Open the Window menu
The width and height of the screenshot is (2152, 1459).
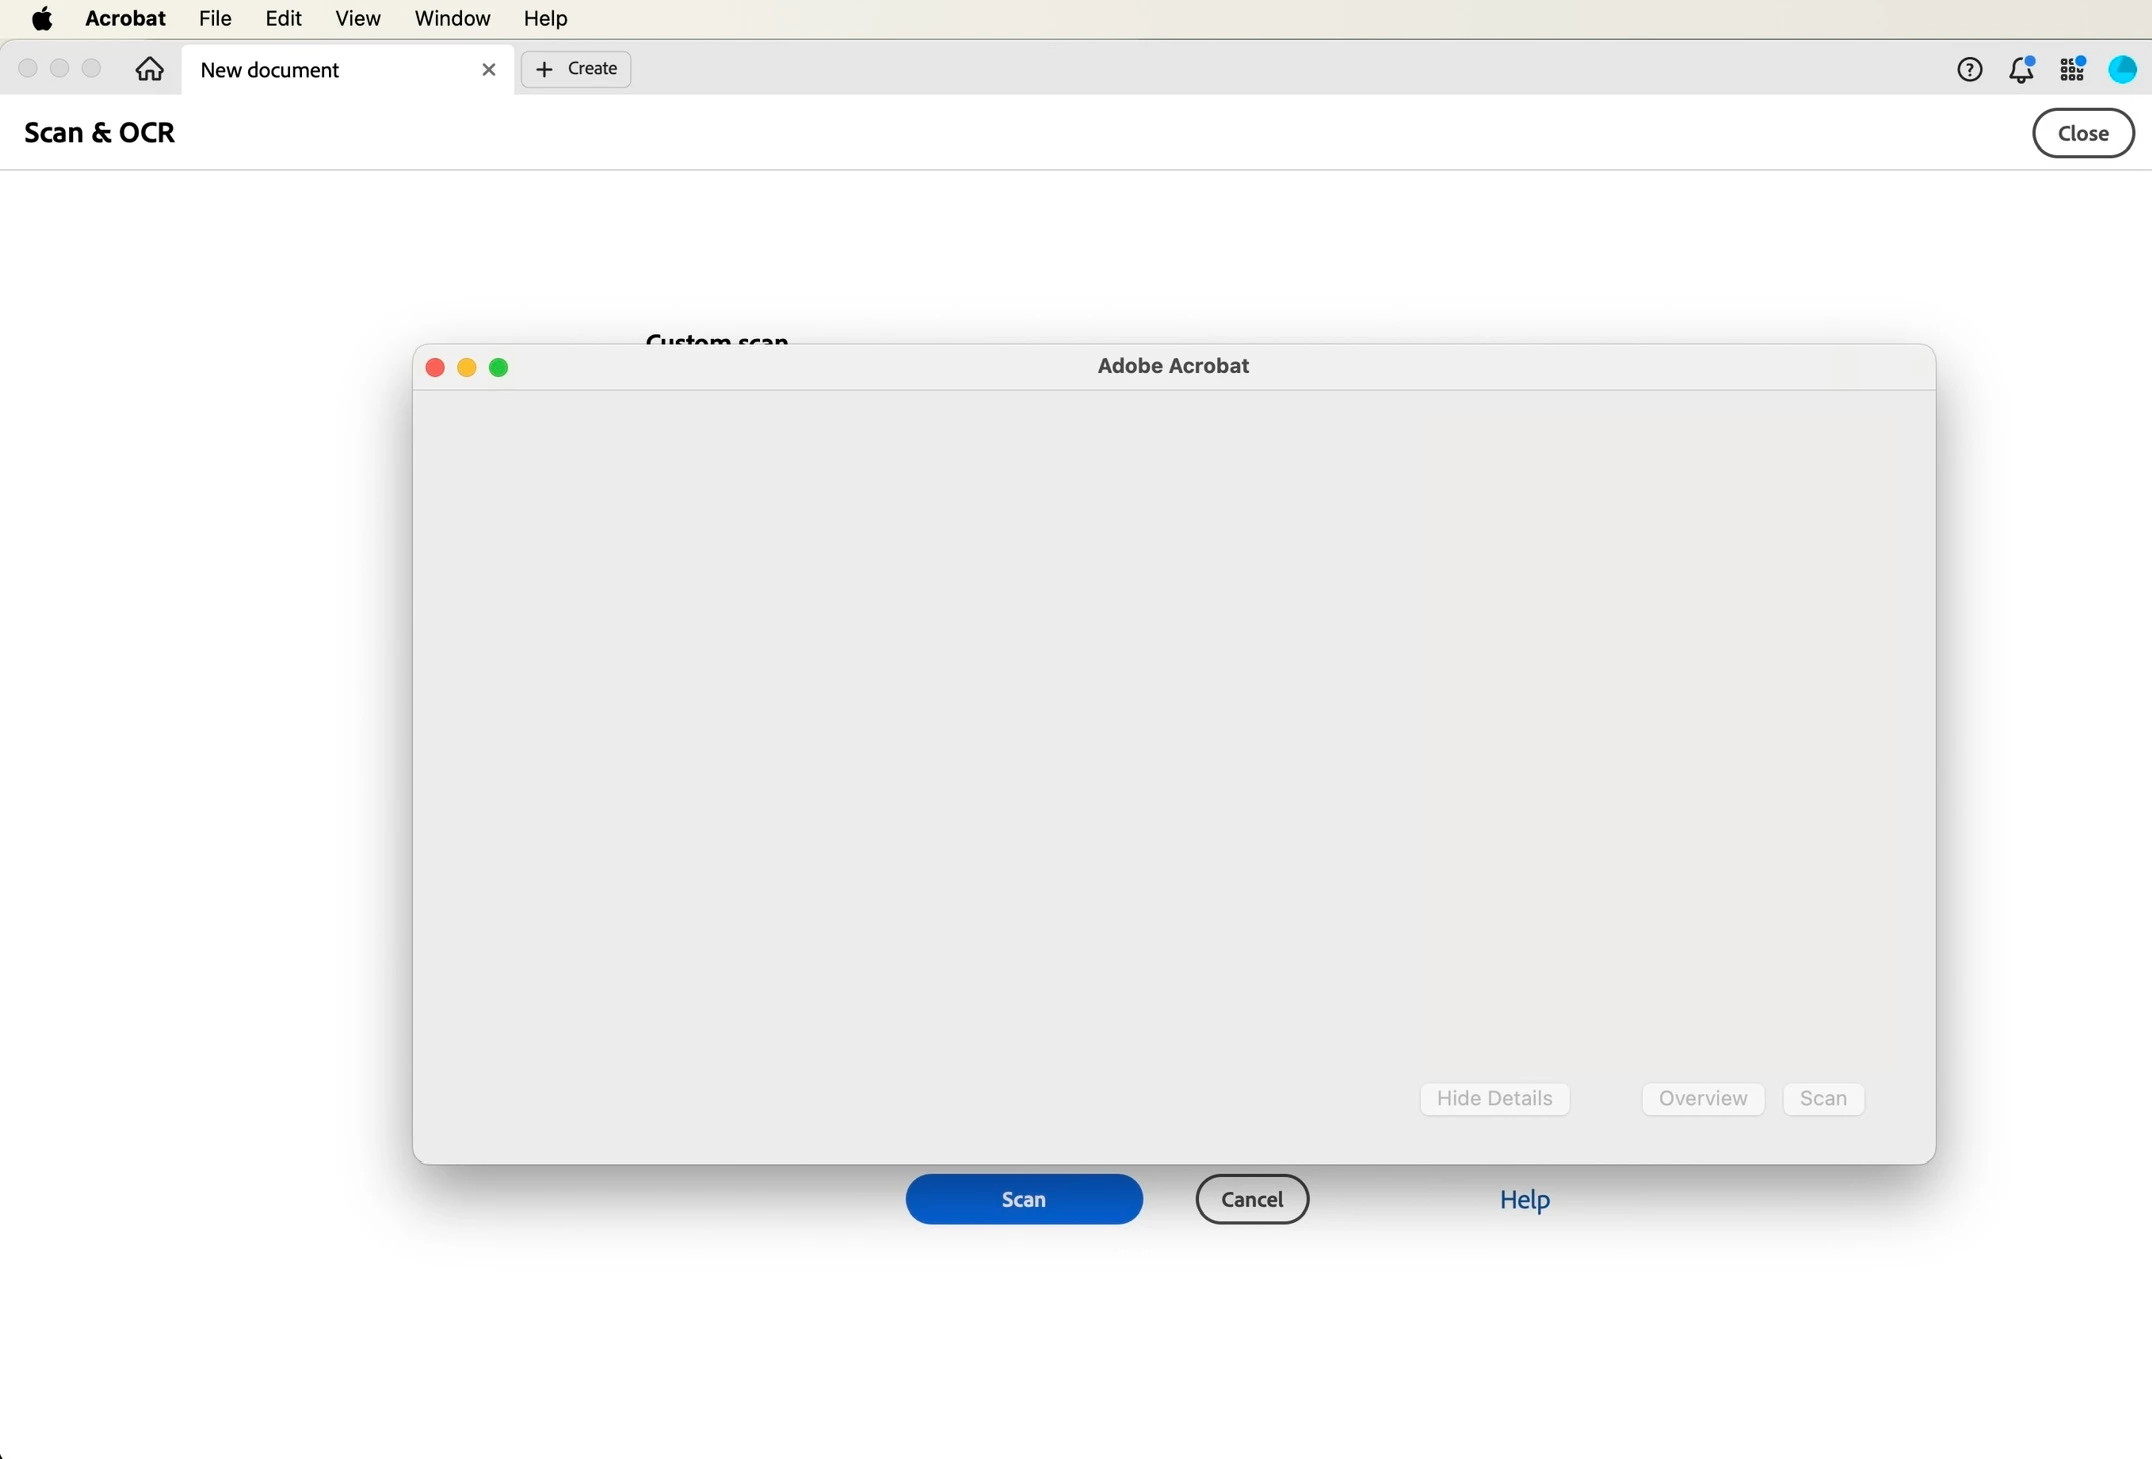coord(452,18)
